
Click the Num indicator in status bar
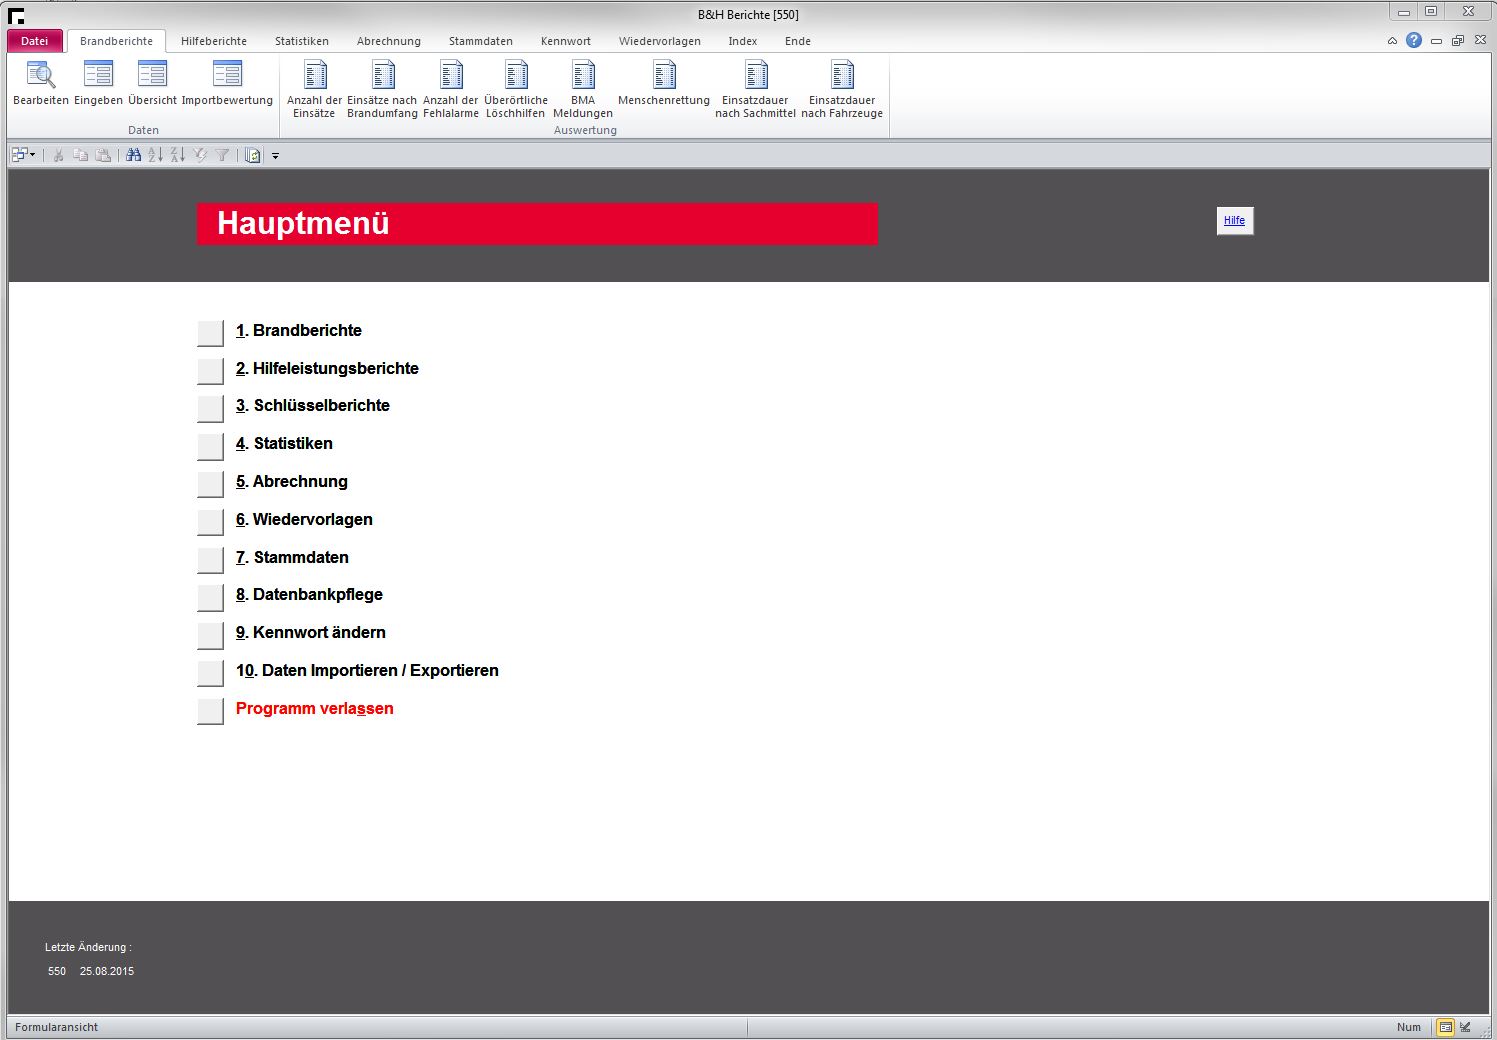pos(1409,1027)
